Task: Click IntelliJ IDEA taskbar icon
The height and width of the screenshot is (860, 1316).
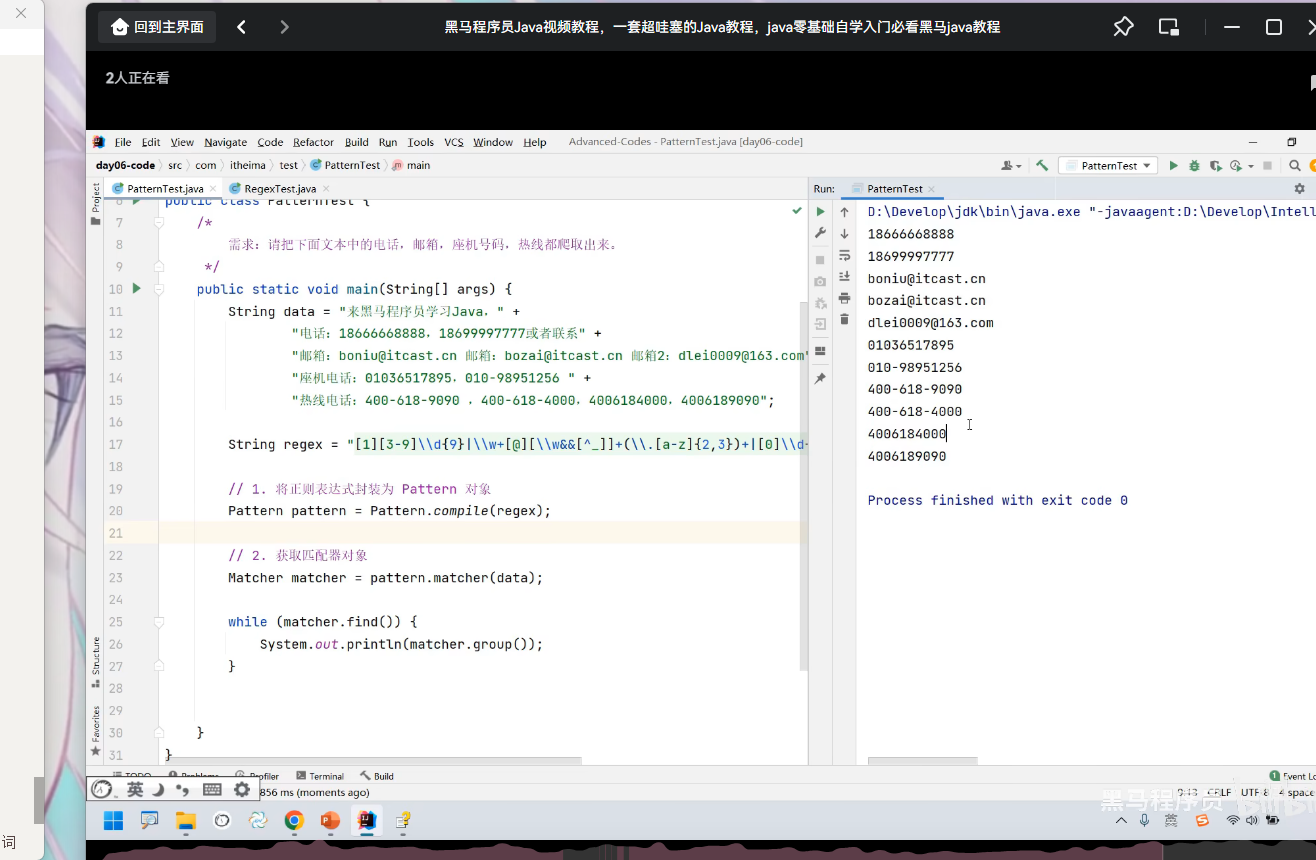Action: tap(367, 821)
